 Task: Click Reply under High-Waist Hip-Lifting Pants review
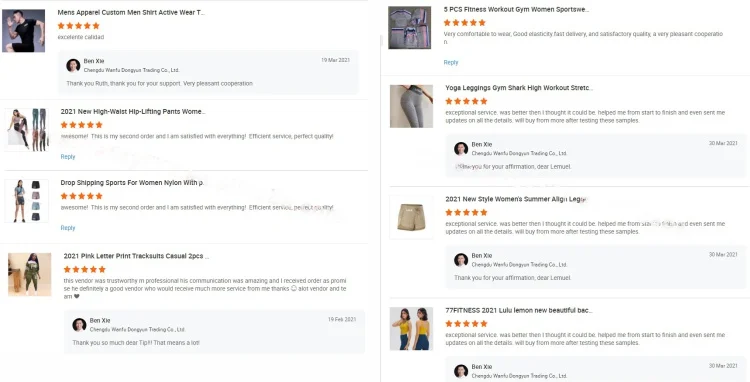(68, 157)
